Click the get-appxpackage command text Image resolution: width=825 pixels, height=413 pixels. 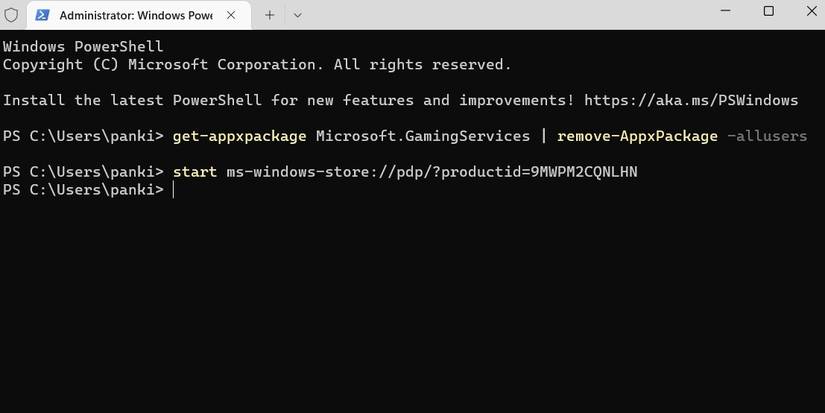coord(239,136)
